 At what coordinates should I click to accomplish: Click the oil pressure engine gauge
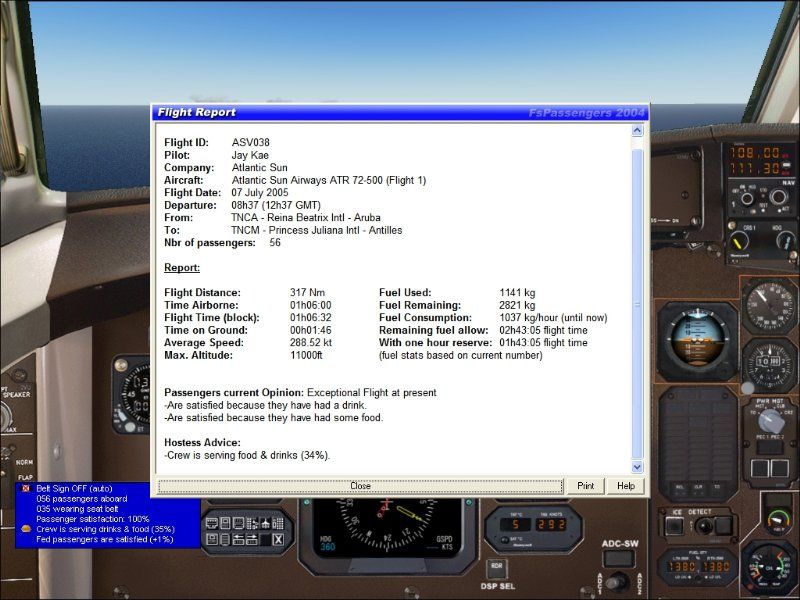click(x=769, y=568)
